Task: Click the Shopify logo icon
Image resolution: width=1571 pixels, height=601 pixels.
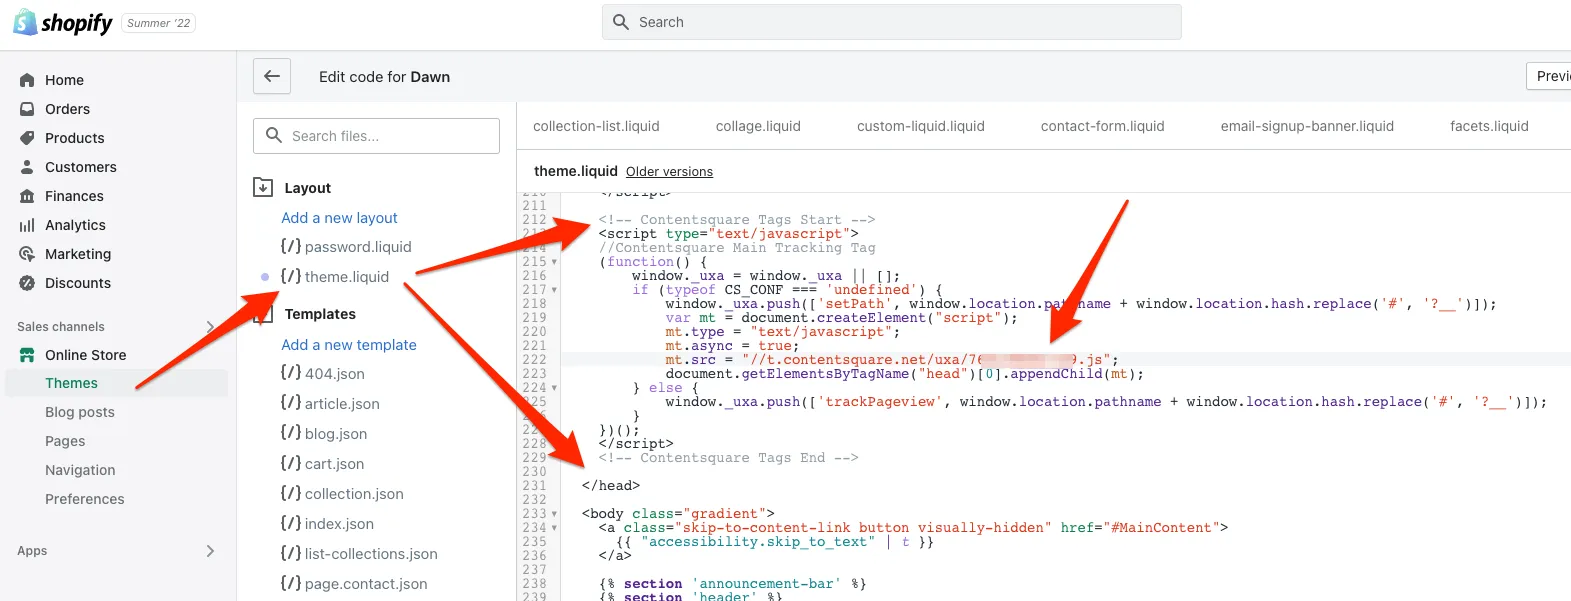Action: (25, 22)
